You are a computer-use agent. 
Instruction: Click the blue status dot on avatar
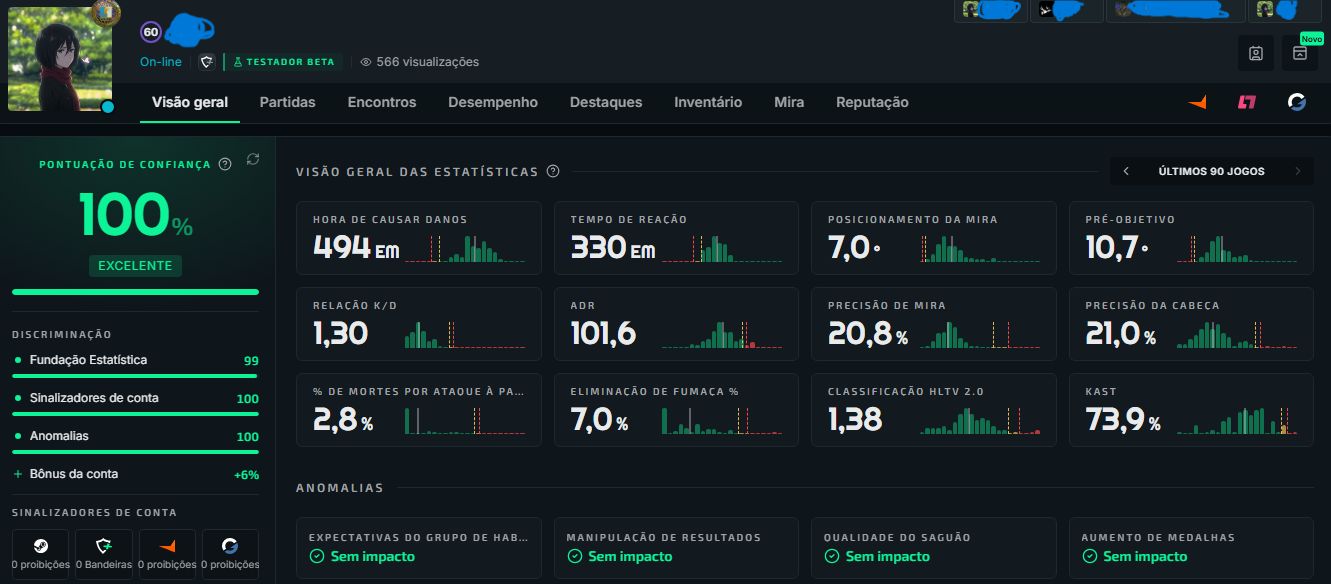coord(107,106)
